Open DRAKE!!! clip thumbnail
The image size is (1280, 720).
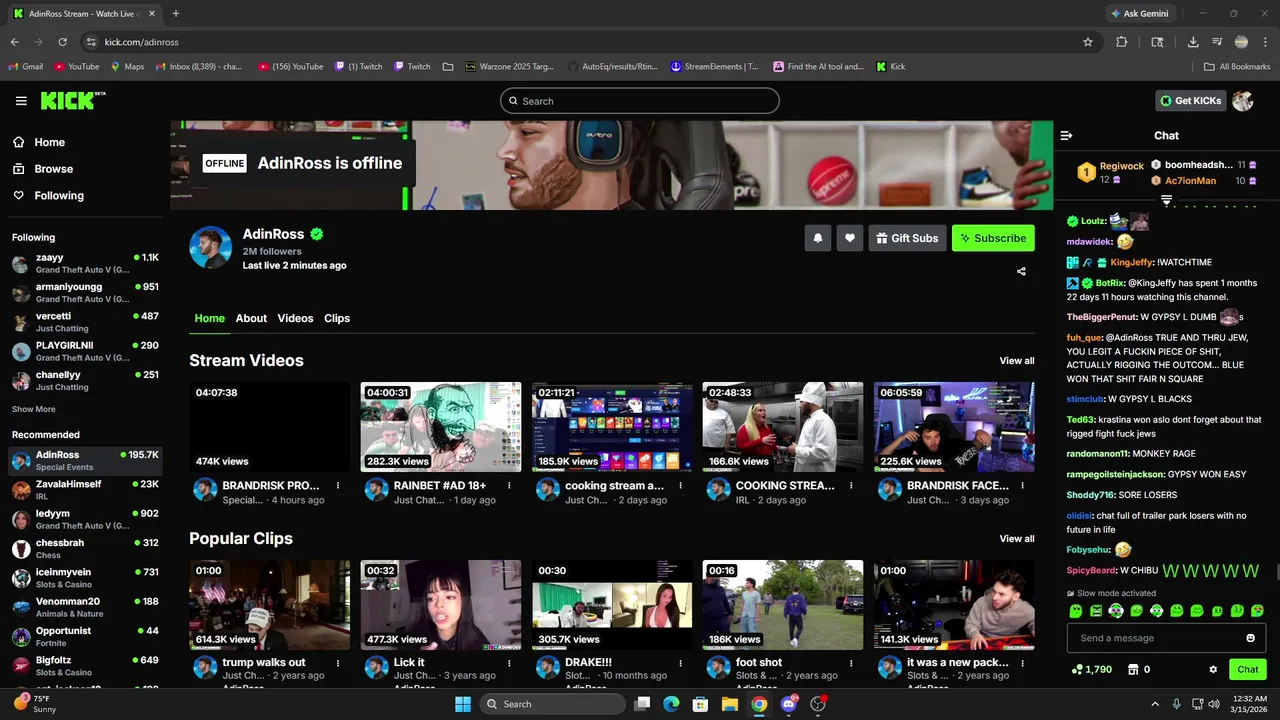[612, 605]
